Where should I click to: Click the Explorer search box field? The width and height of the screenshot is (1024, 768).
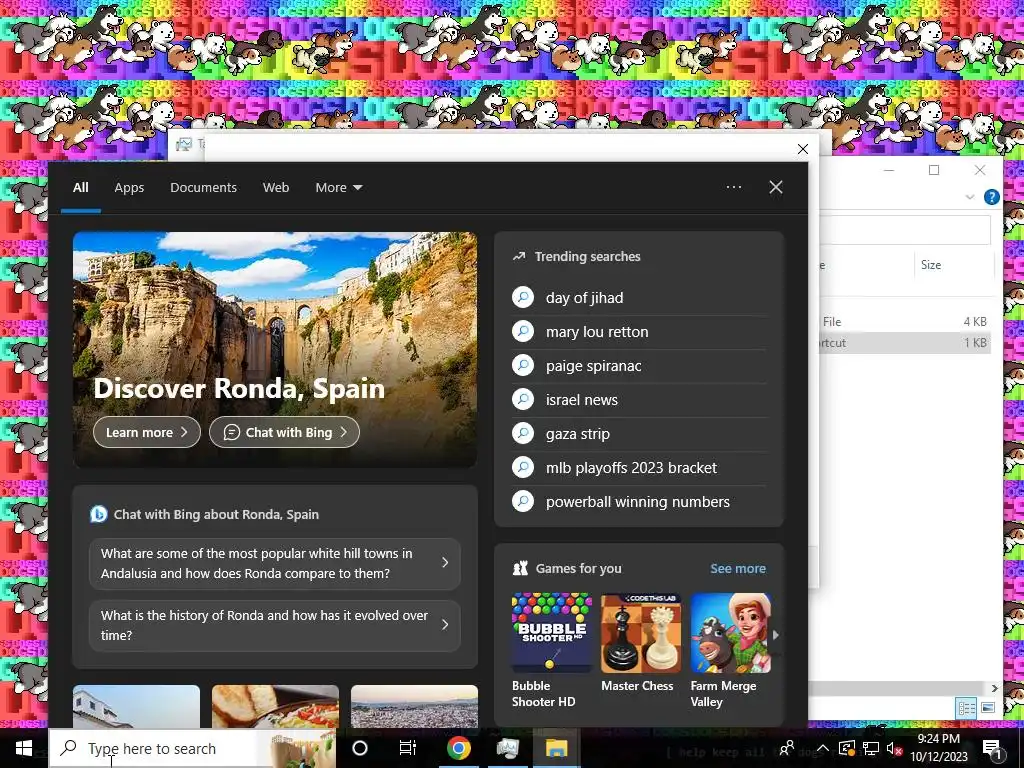pyautogui.click(x=904, y=229)
